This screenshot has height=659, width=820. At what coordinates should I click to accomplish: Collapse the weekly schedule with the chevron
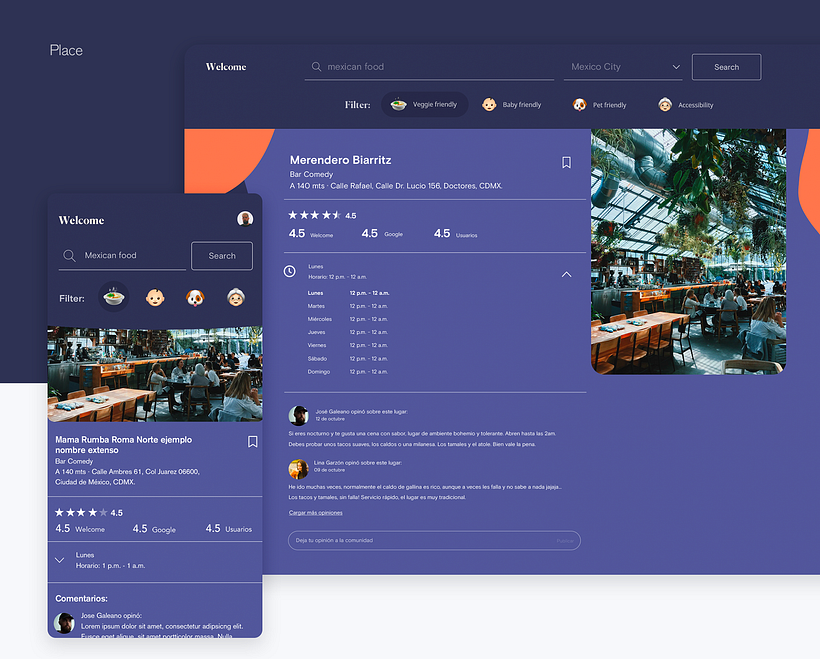(566, 275)
